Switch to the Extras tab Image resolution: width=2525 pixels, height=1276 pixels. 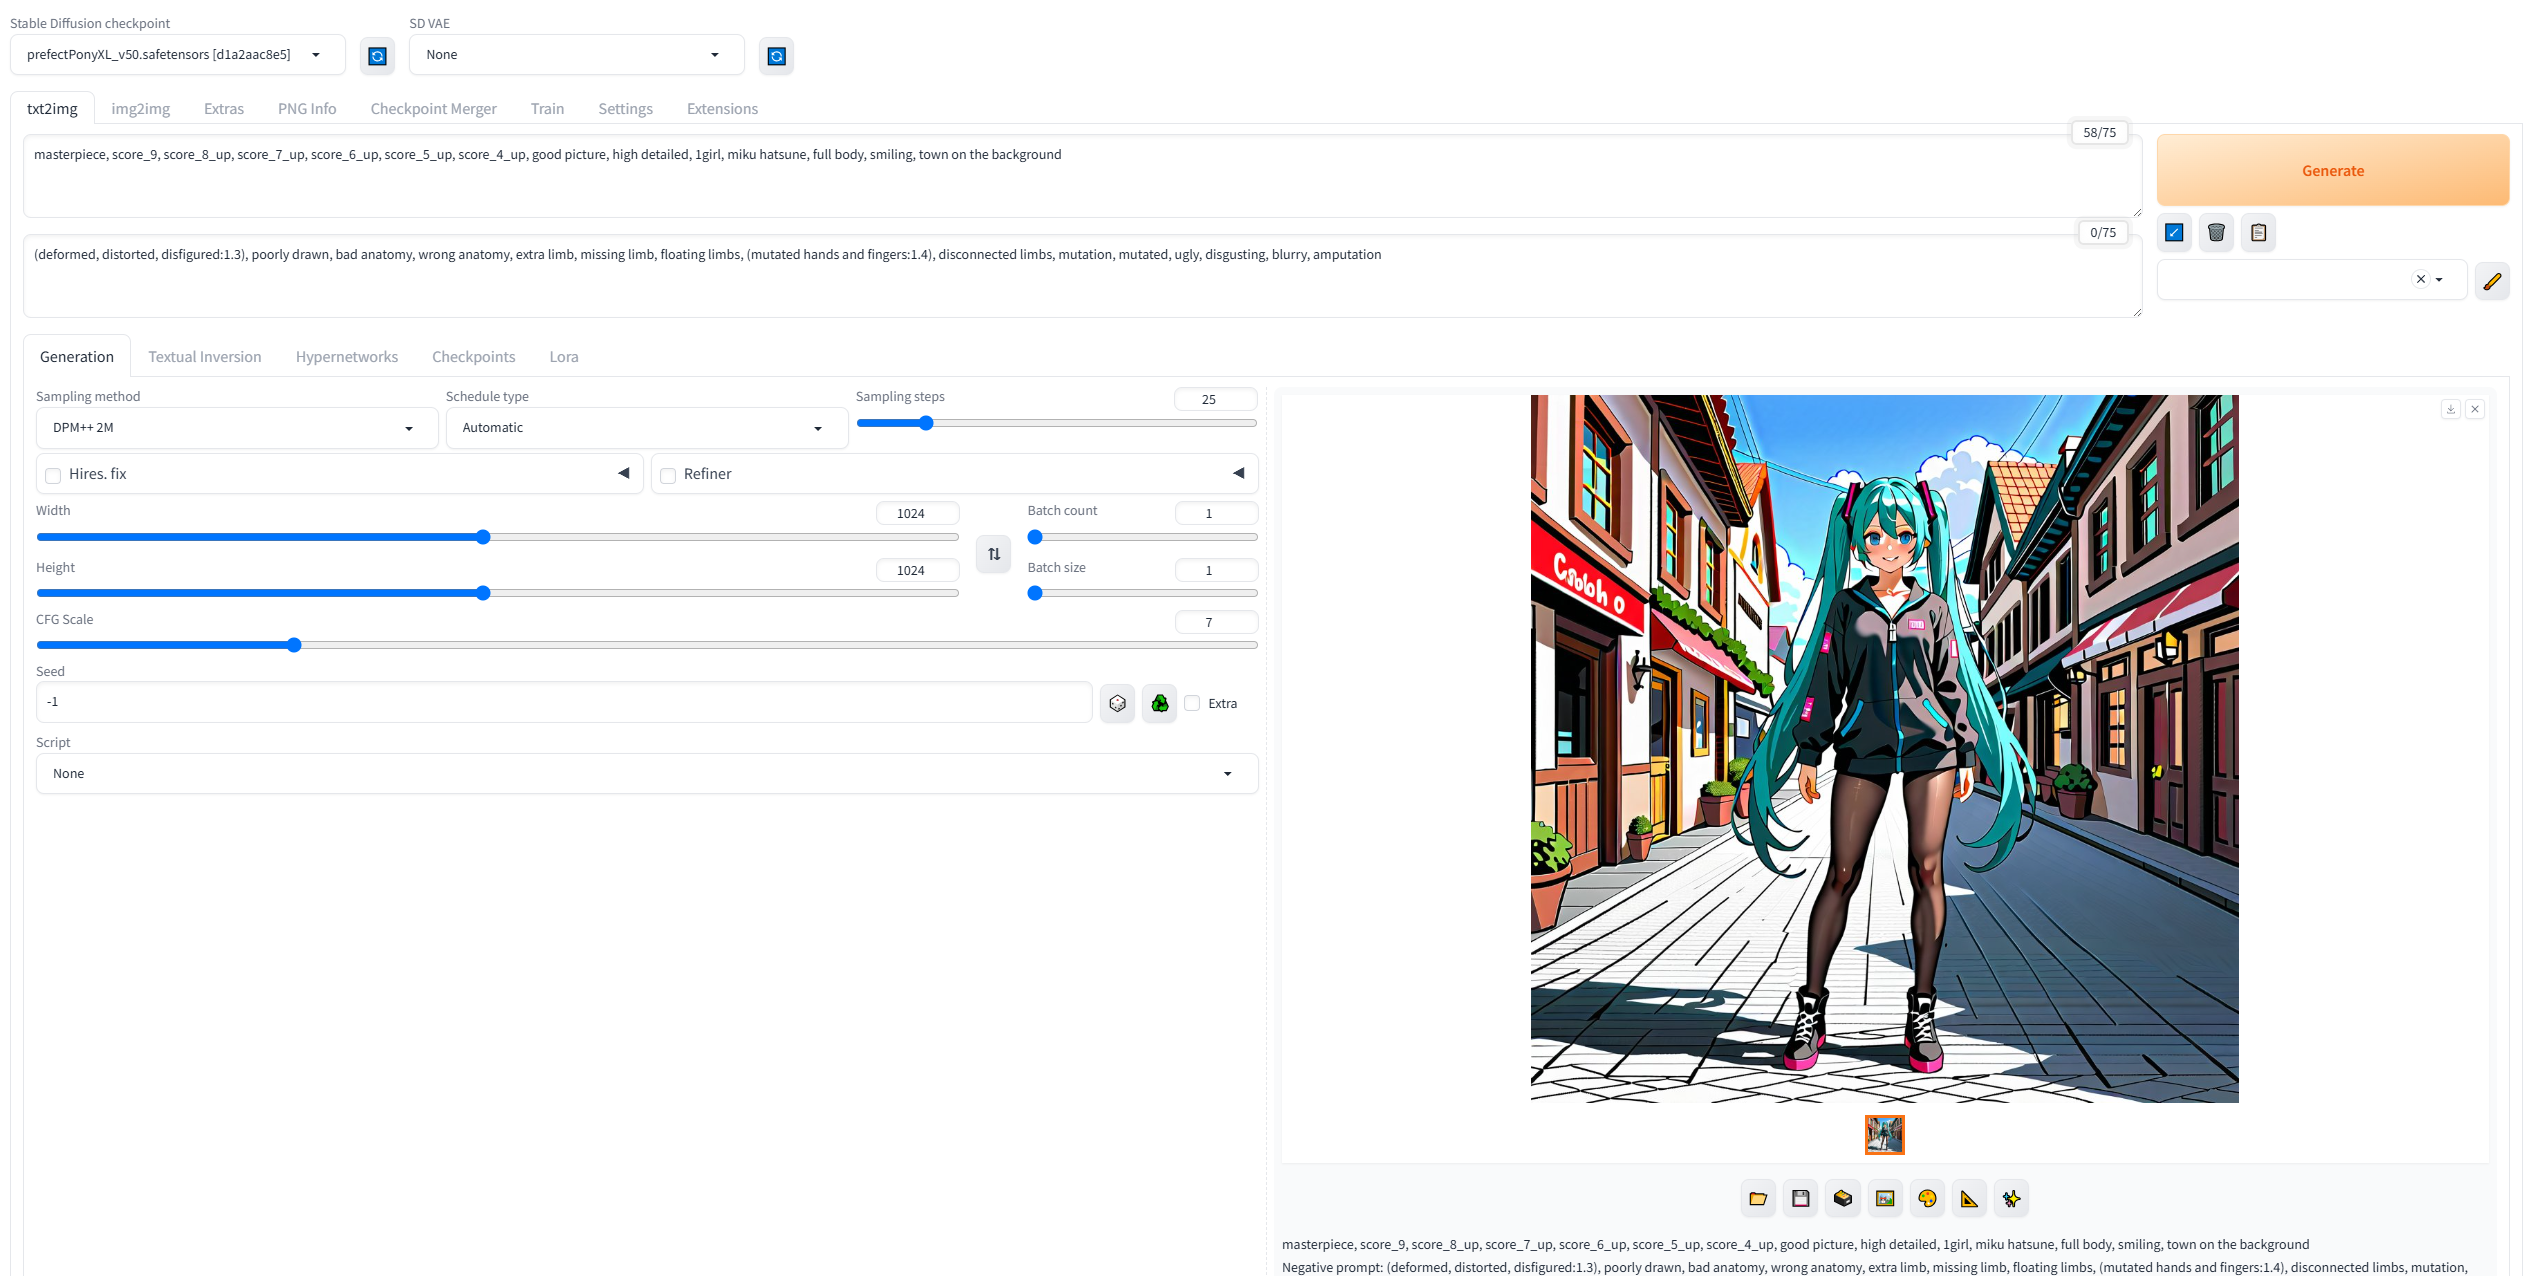click(x=224, y=109)
